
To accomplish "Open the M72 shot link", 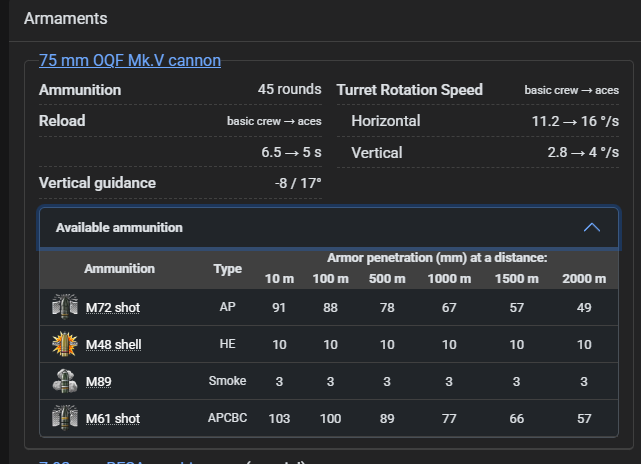I will click(112, 308).
